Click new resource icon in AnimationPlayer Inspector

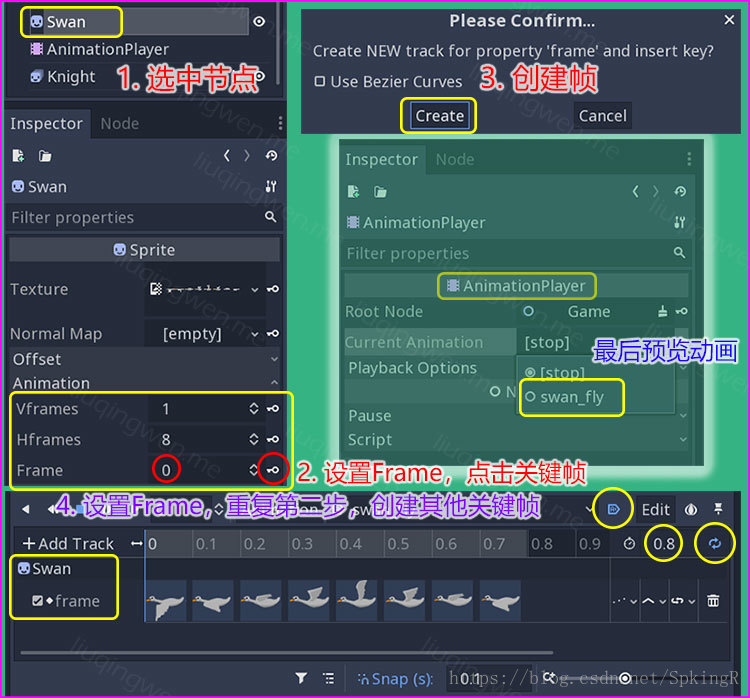point(353,192)
